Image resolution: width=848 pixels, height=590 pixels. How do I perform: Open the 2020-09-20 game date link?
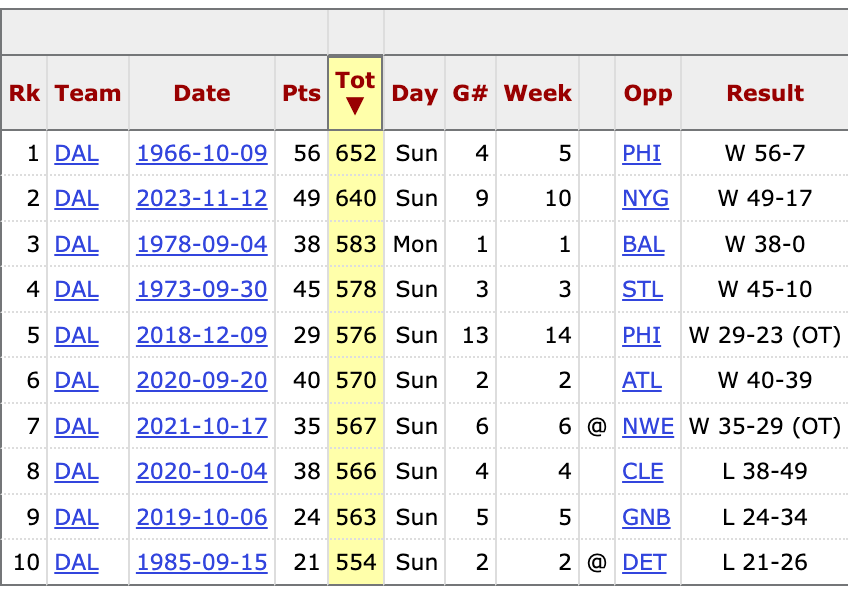pyautogui.click(x=202, y=380)
